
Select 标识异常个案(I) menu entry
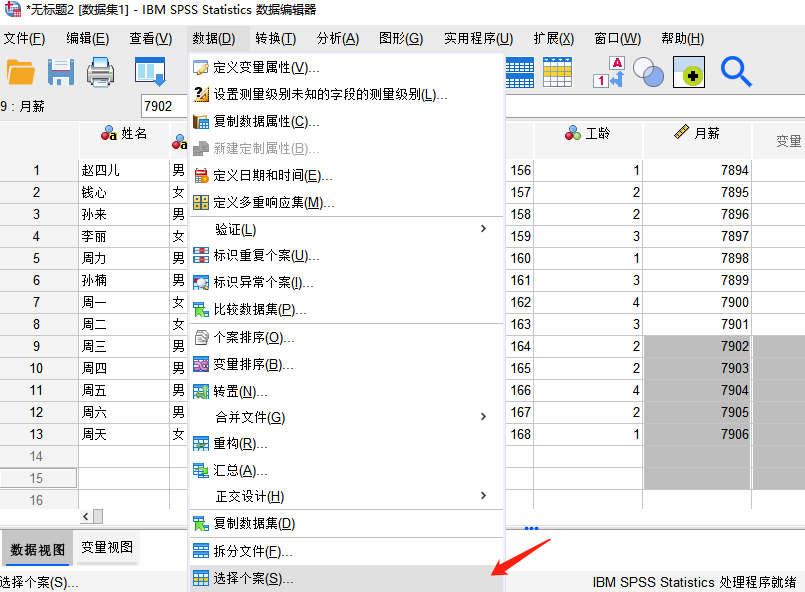(x=346, y=282)
